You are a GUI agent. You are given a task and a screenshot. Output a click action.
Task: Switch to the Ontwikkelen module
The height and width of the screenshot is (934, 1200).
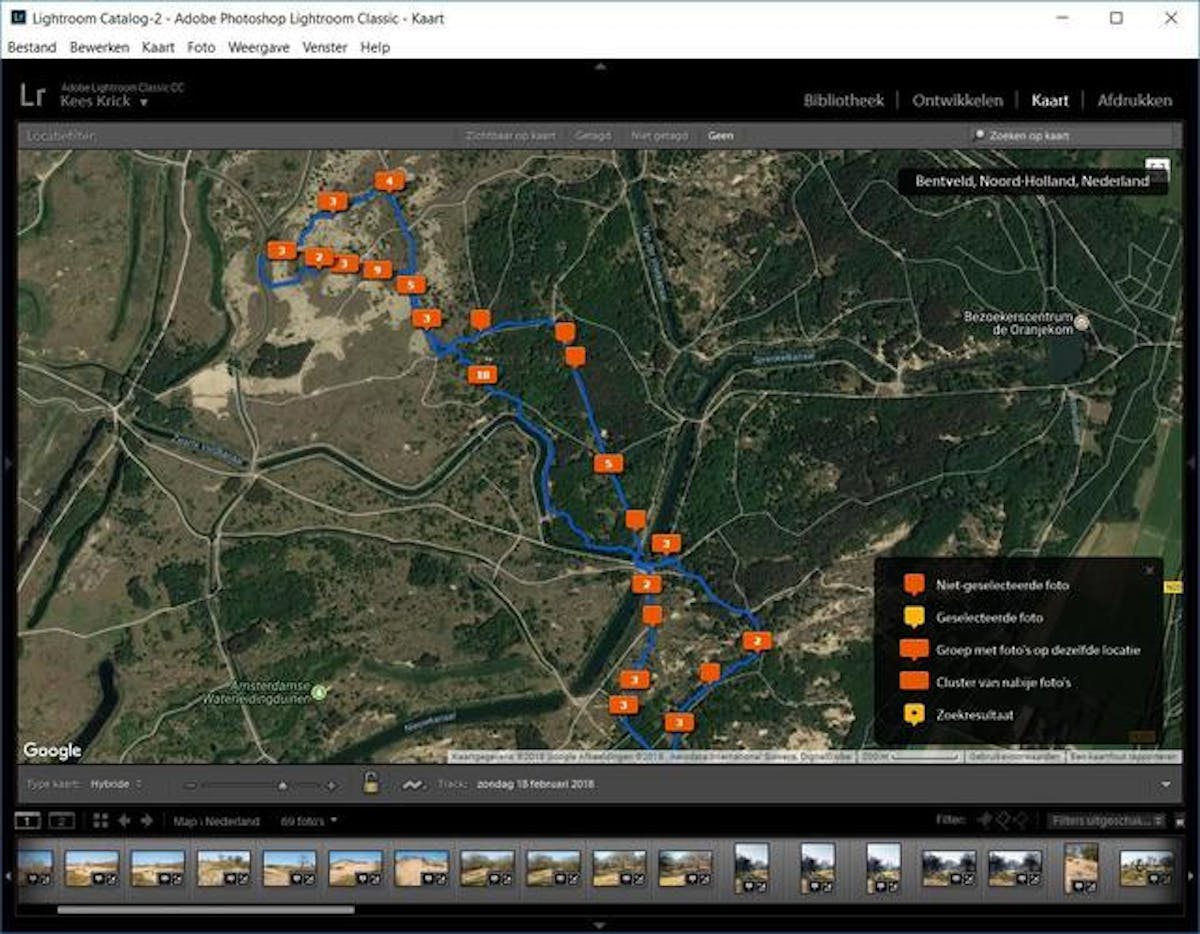(x=957, y=100)
